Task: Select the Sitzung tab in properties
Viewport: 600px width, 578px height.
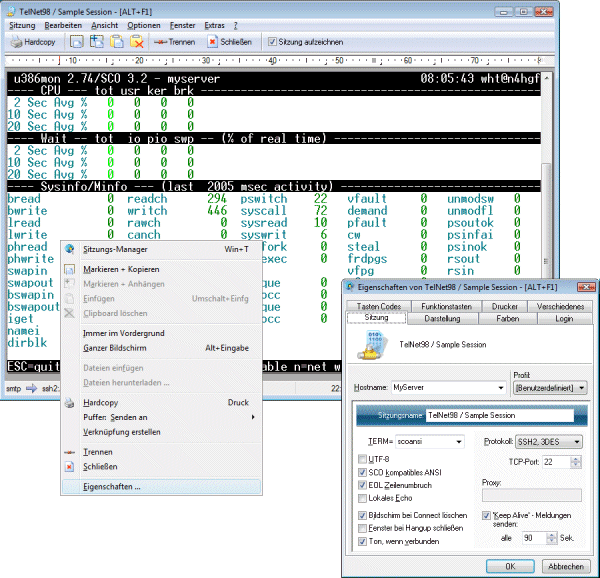Action: (376, 317)
